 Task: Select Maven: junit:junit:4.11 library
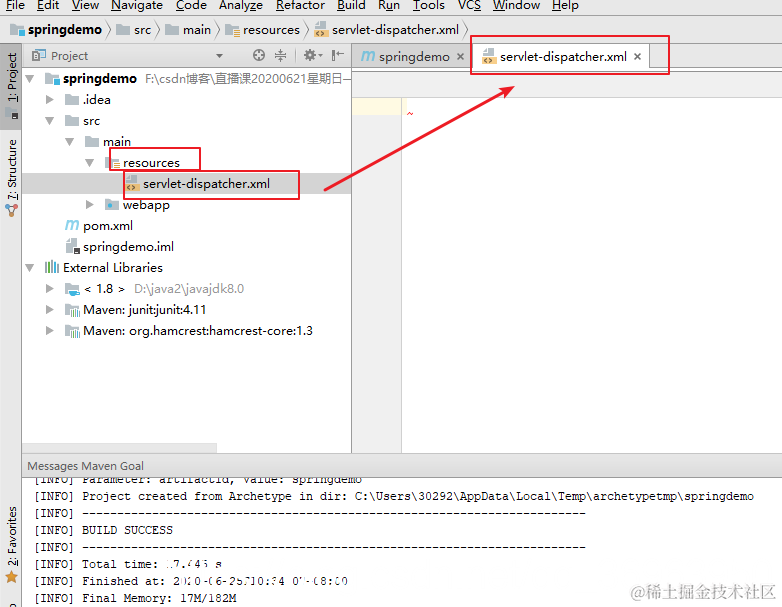coord(145,310)
